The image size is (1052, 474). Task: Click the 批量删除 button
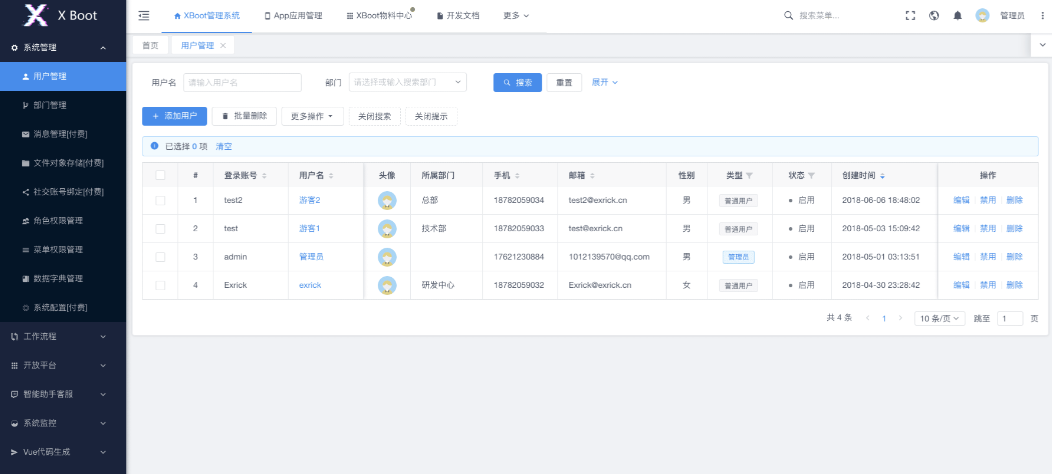pyautogui.click(x=244, y=116)
